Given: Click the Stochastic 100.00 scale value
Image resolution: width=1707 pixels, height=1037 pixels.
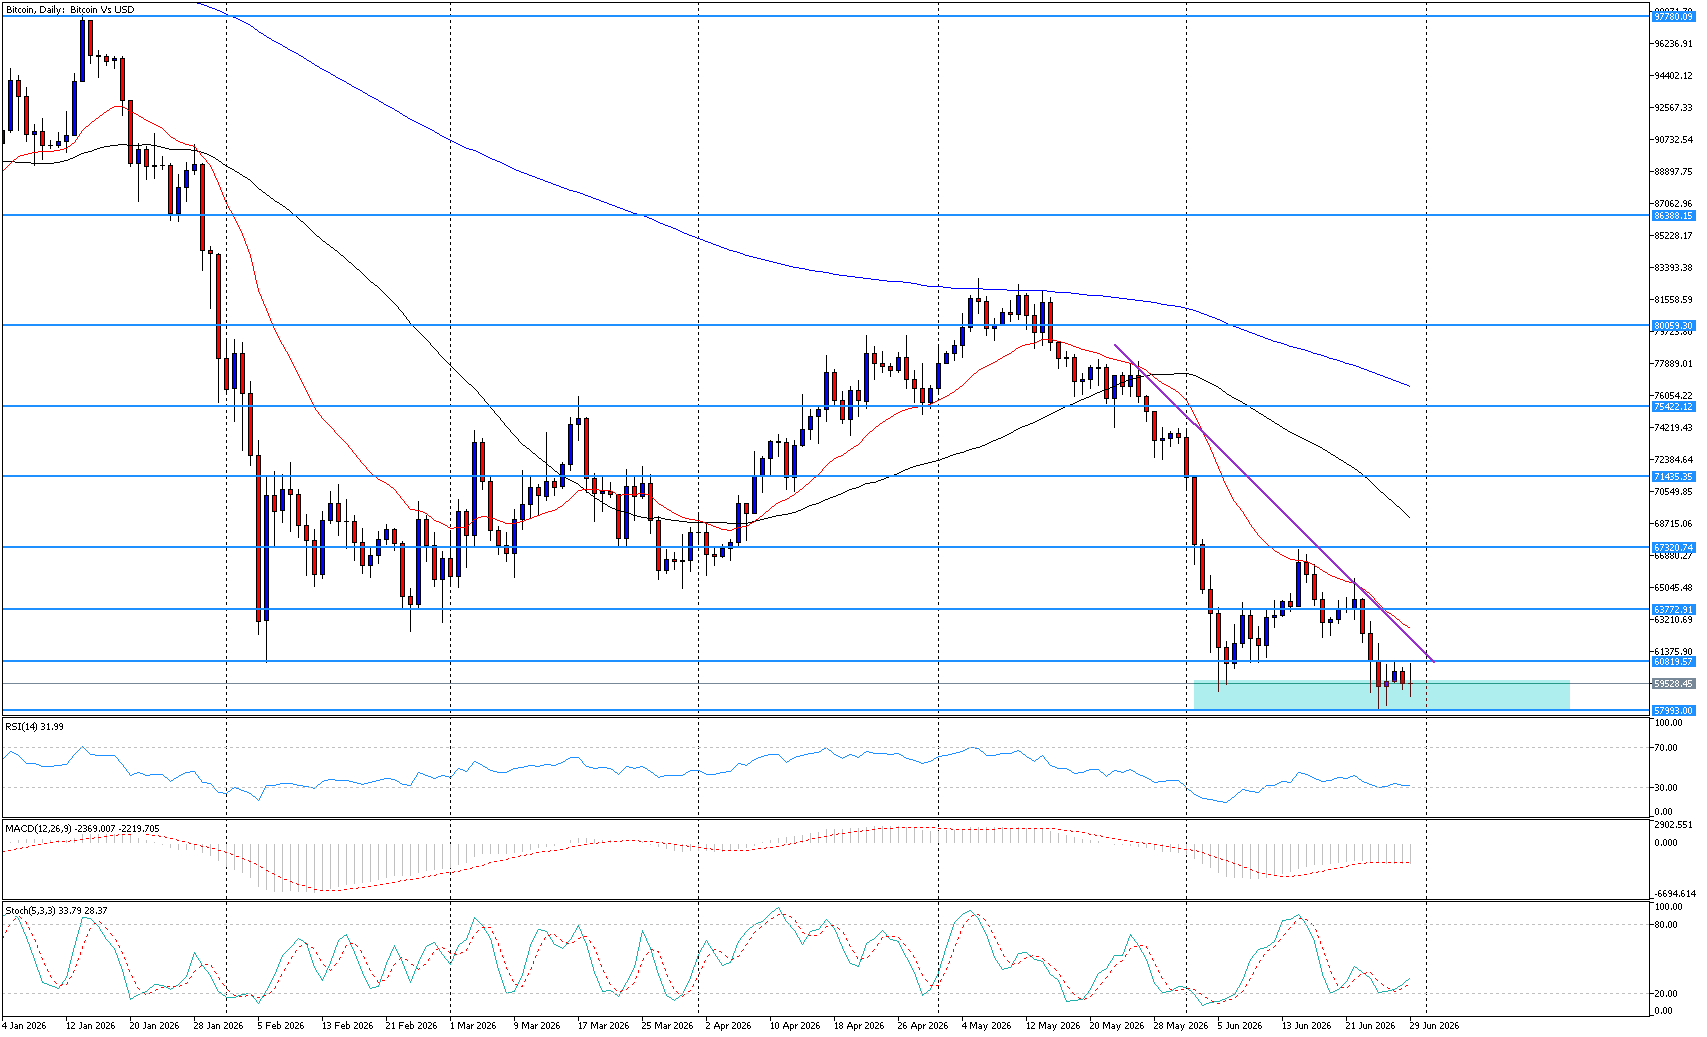Looking at the screenshot, I should (x=1668, y=907).
